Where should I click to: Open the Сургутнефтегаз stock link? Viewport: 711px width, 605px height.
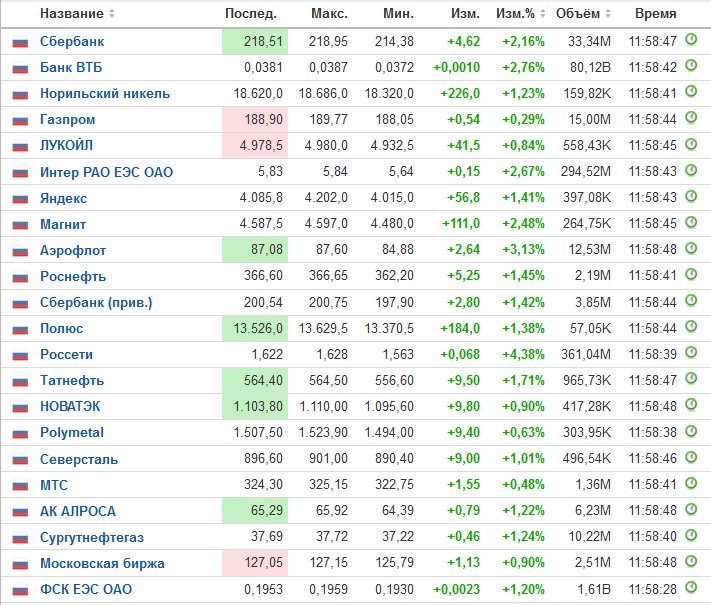(x=92, y=537)
